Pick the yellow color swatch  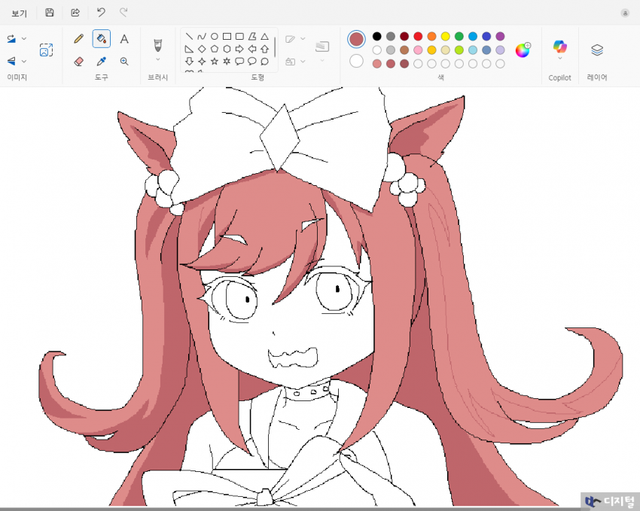pyautogui.click(x=445, y=36)
